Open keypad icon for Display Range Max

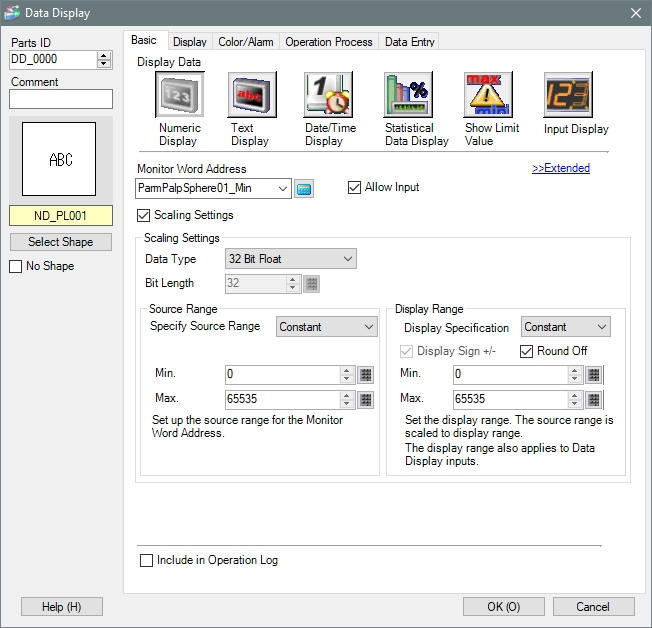(x=594, y=399)
